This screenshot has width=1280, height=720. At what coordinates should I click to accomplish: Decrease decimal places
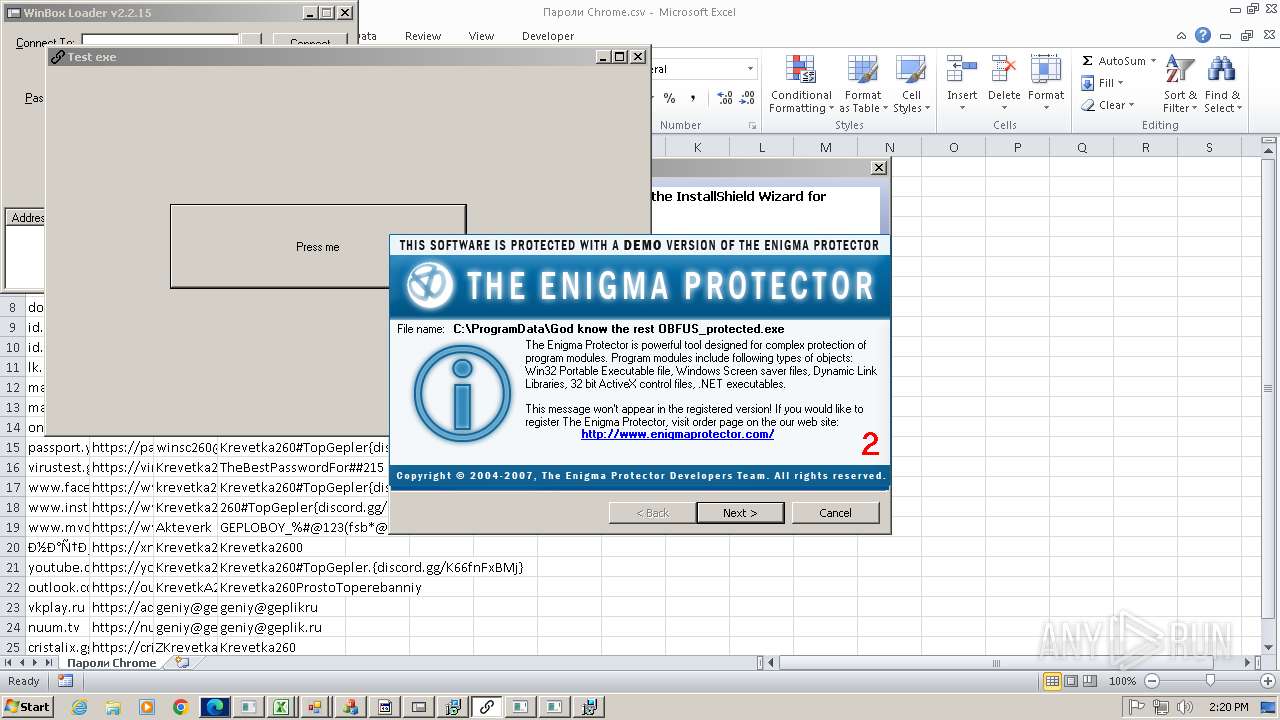coord(748,98)
